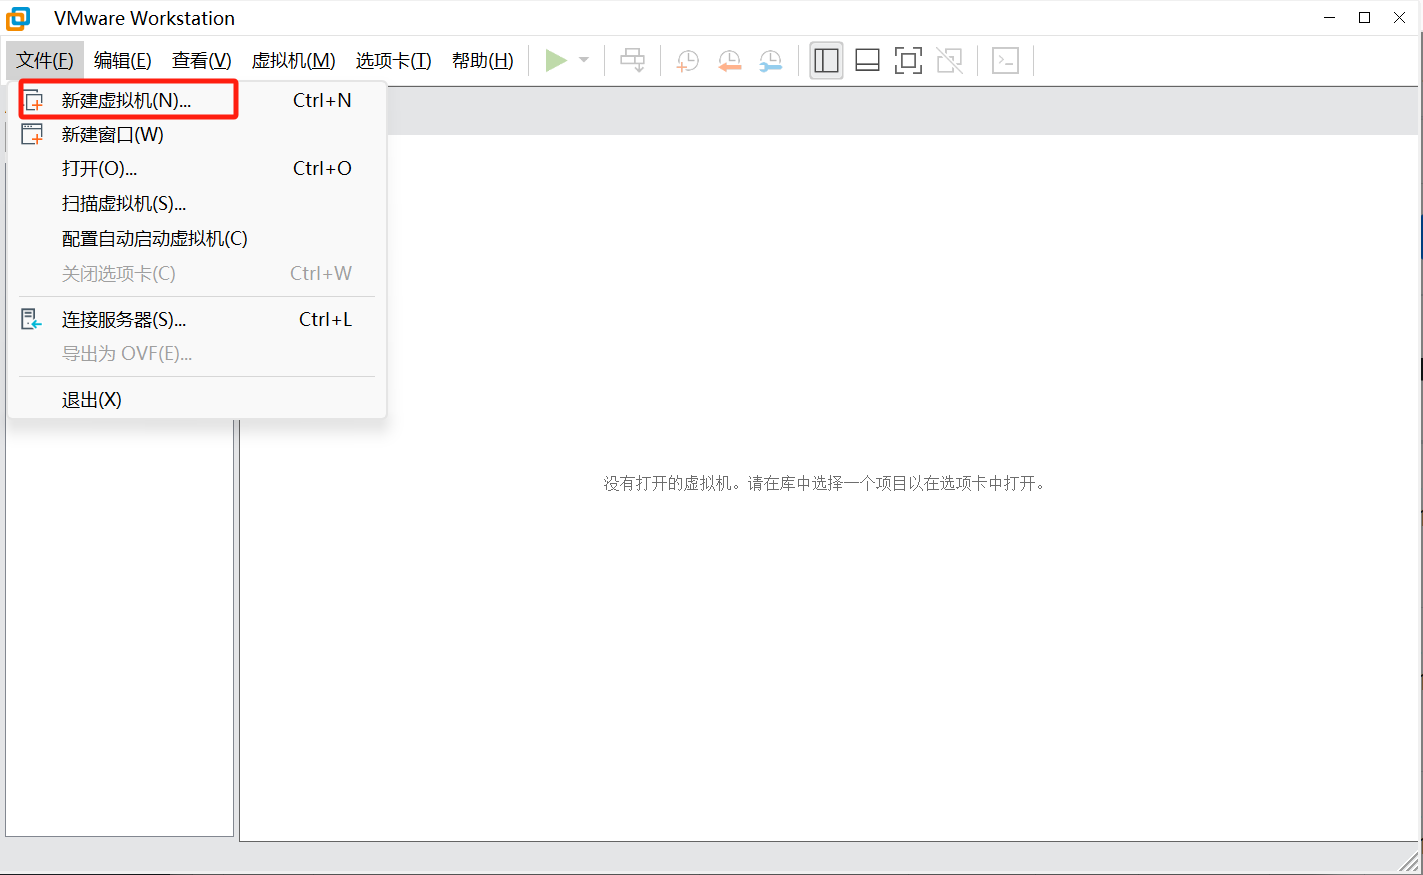This screenshot has height=875, width=1423.
Task: Minimize the VMware Workstation window
Action: pos(1330,18)
